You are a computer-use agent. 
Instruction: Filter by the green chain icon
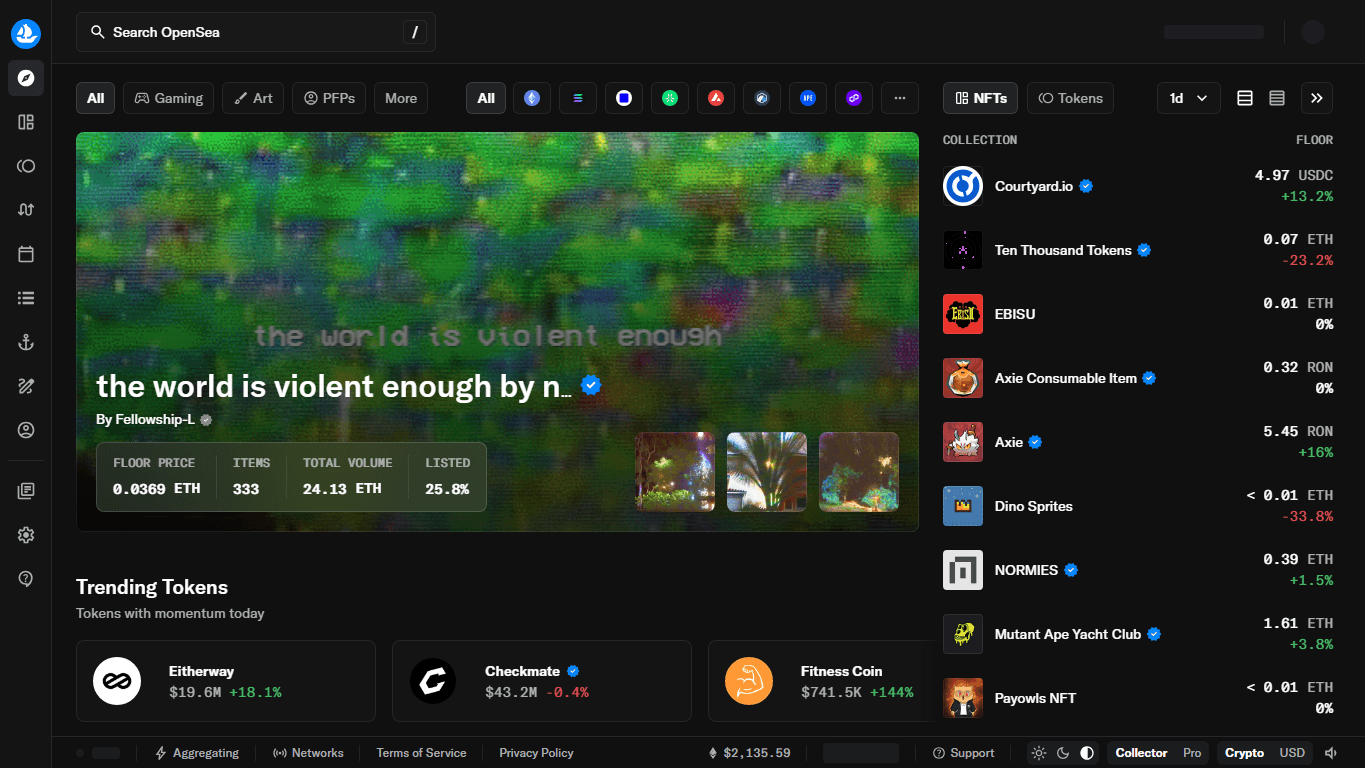click(x=670, y=98)
